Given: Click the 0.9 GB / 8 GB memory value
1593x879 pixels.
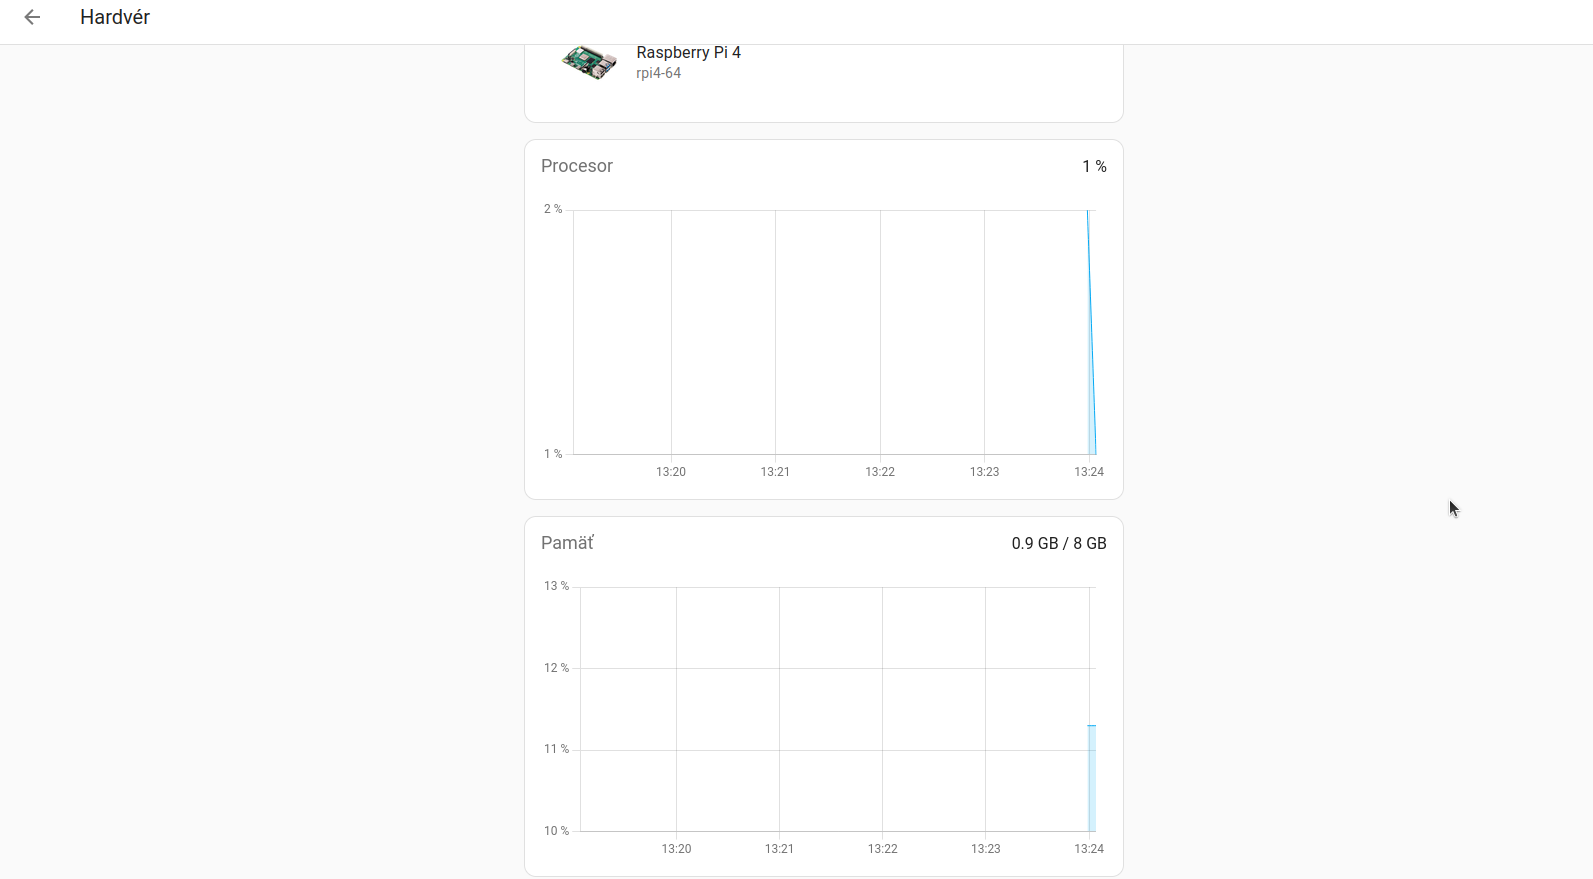Looking at the screenshot, I should coord(1059,543).
